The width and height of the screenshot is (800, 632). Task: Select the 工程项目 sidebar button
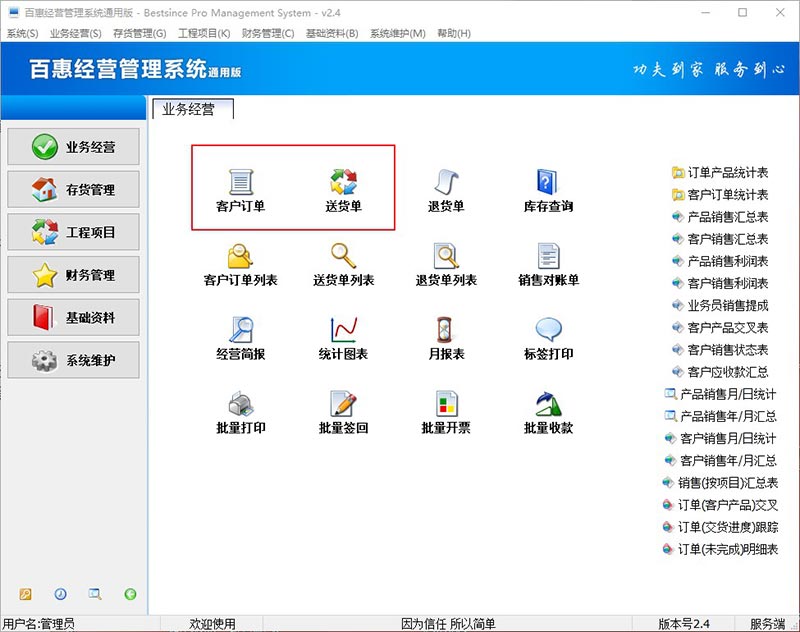pos(73,232)
